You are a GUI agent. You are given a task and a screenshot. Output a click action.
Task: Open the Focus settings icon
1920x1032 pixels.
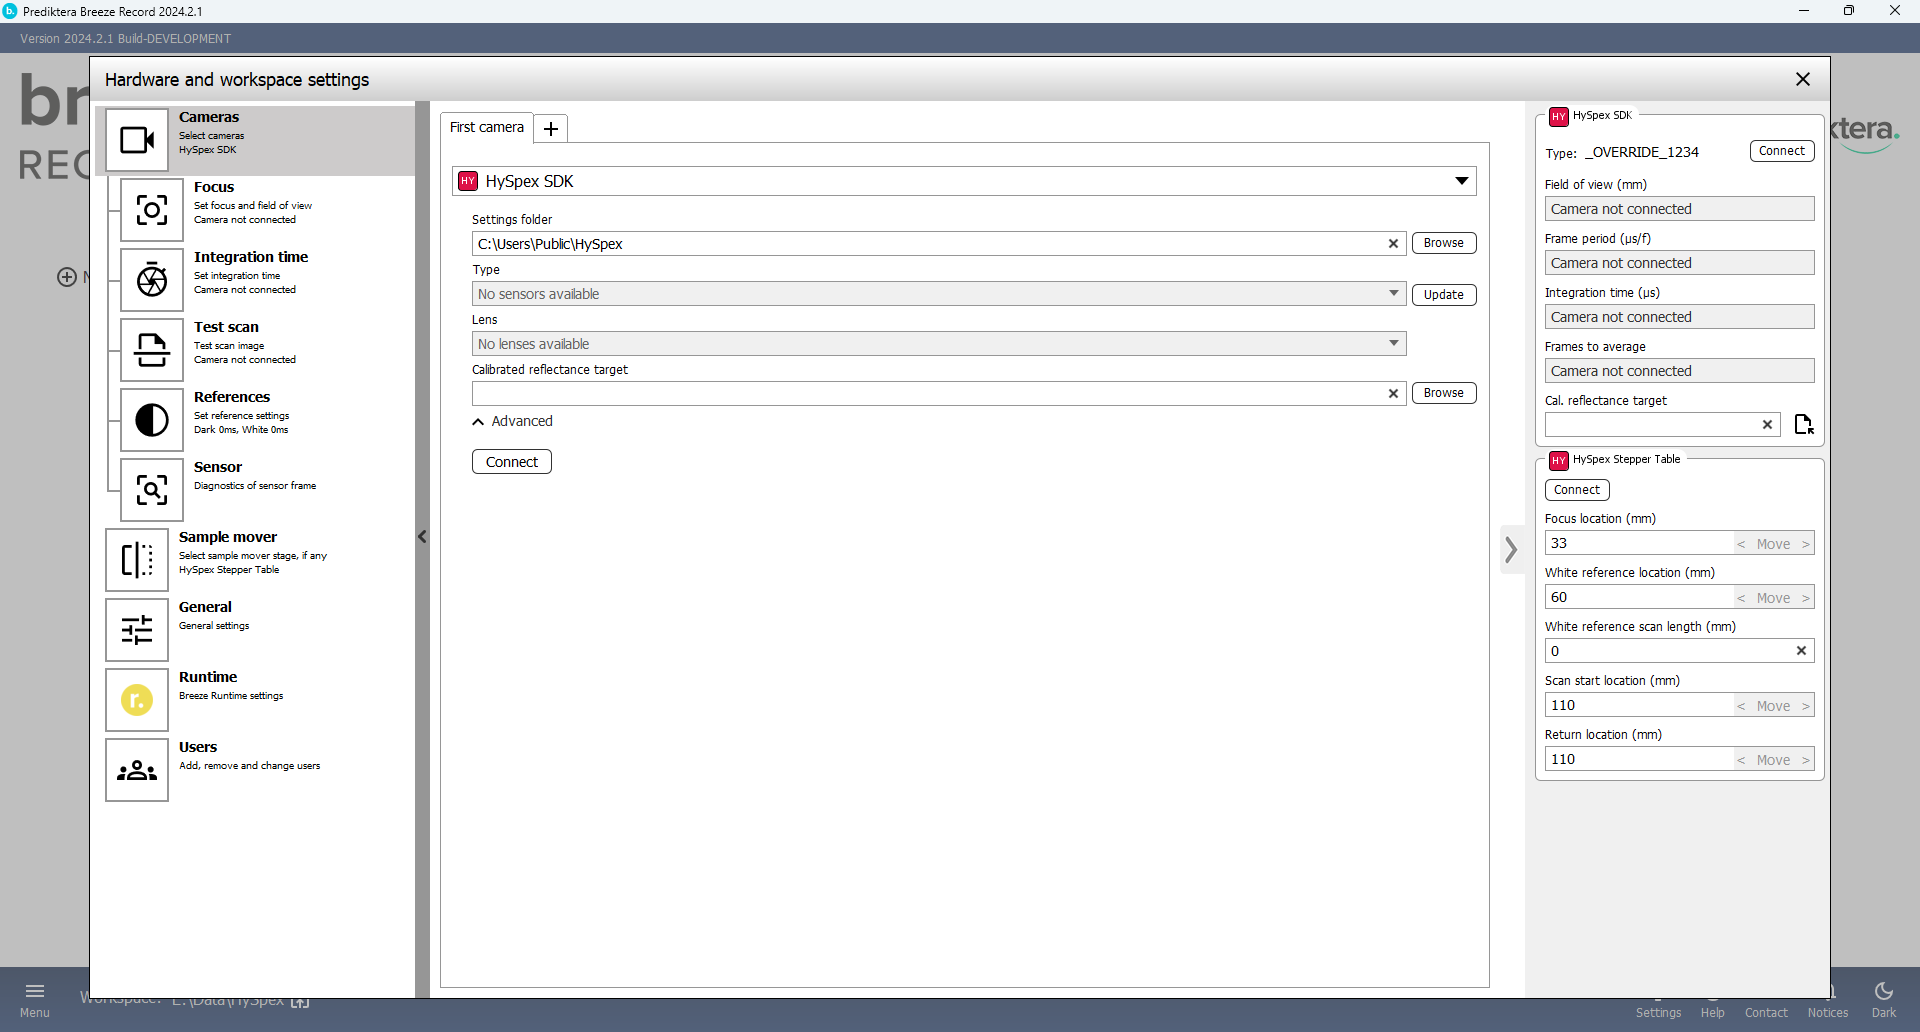[152, 210]
